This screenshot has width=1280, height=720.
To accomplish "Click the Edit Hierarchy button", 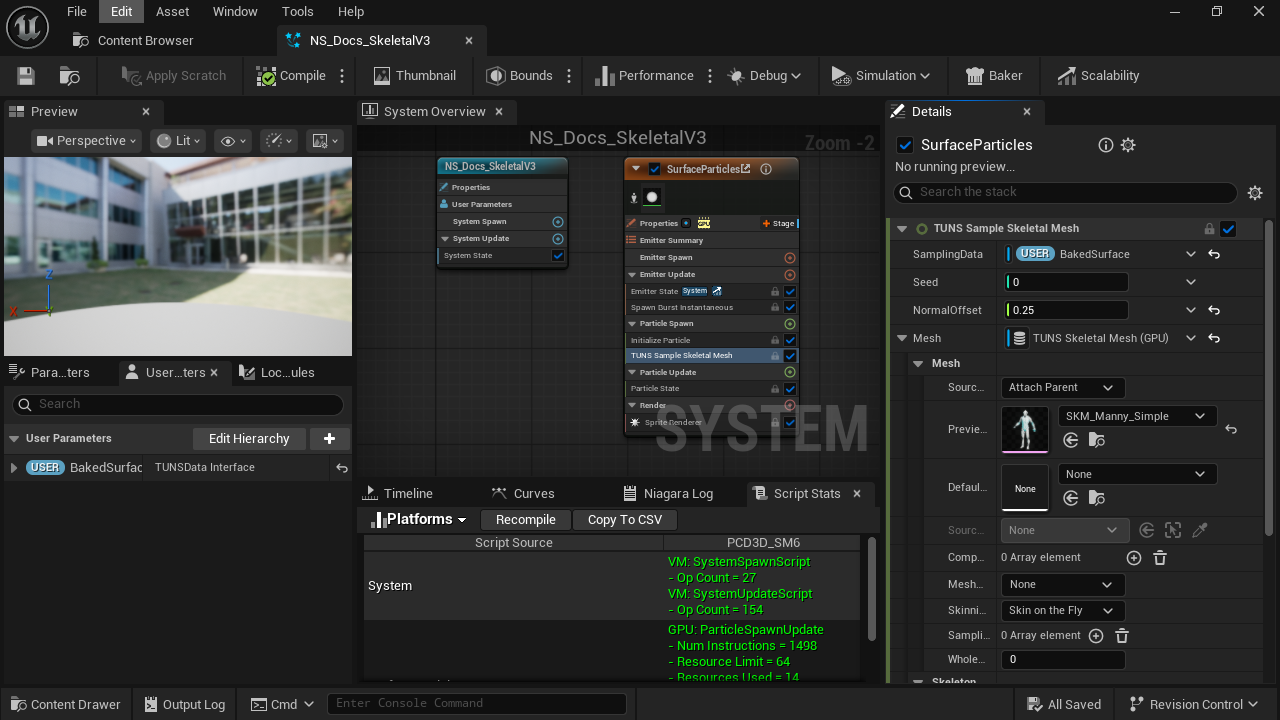I will pyautogui.click(x=249, y=439).
